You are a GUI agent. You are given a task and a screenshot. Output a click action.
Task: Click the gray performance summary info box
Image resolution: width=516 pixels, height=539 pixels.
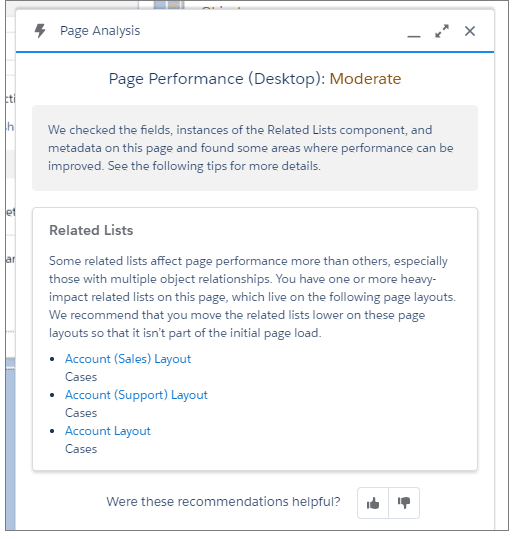(255, 148)
